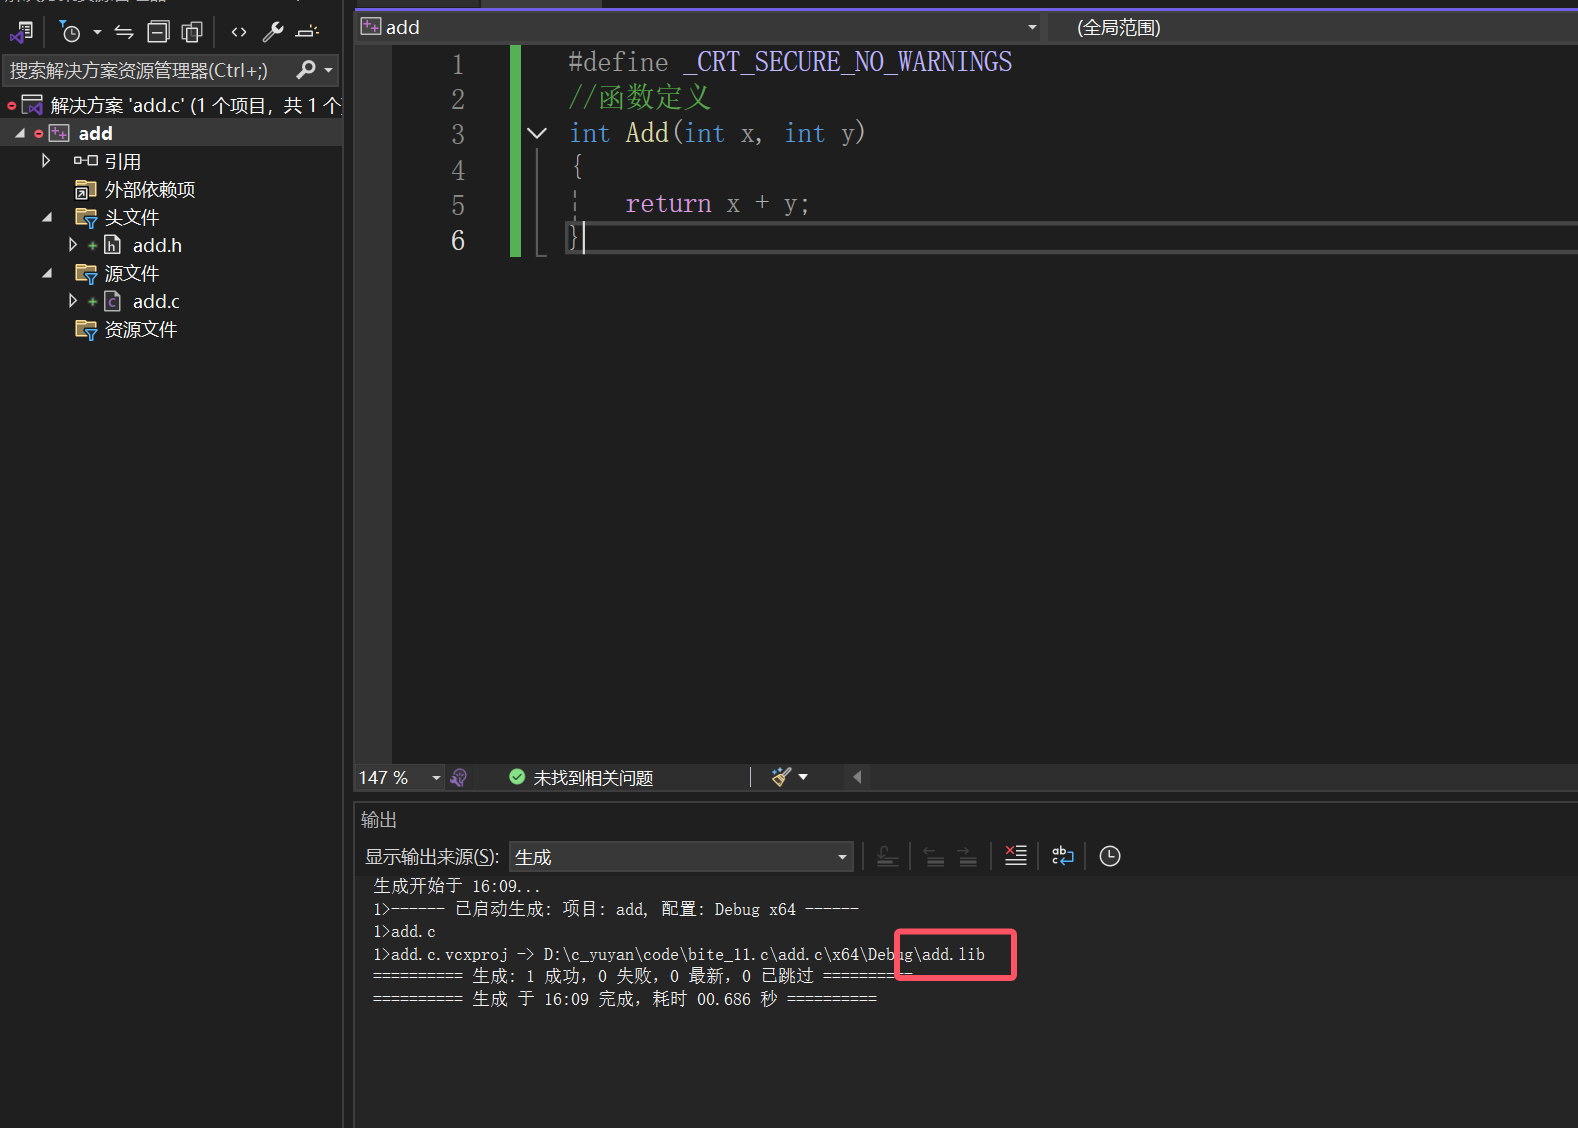Click the 生成: 1 成功, 0 失败 summary line
Screen dimensions: 1578x1128
click(642, 976)
